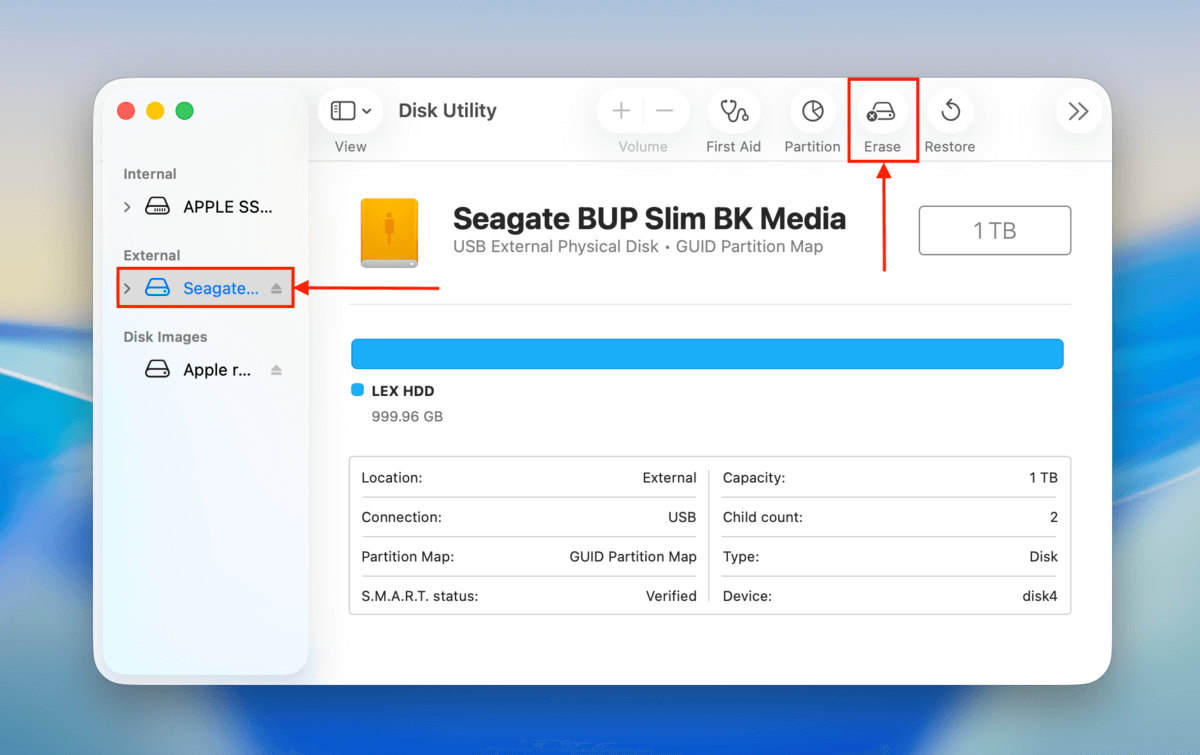This screenshot has width=1200, height=755.
Task: Run First Aid on the disk
Action: 734,111
